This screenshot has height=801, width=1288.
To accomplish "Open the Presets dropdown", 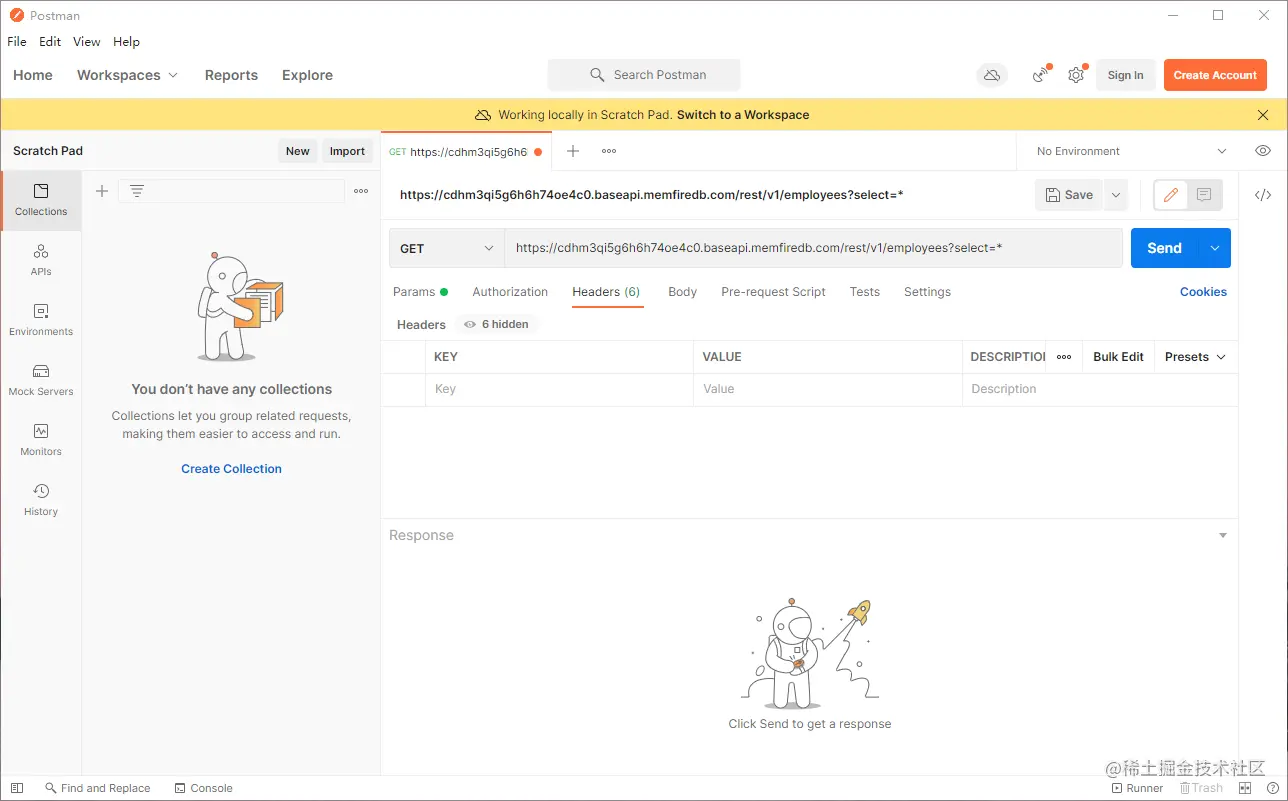I will point(1196,357).
